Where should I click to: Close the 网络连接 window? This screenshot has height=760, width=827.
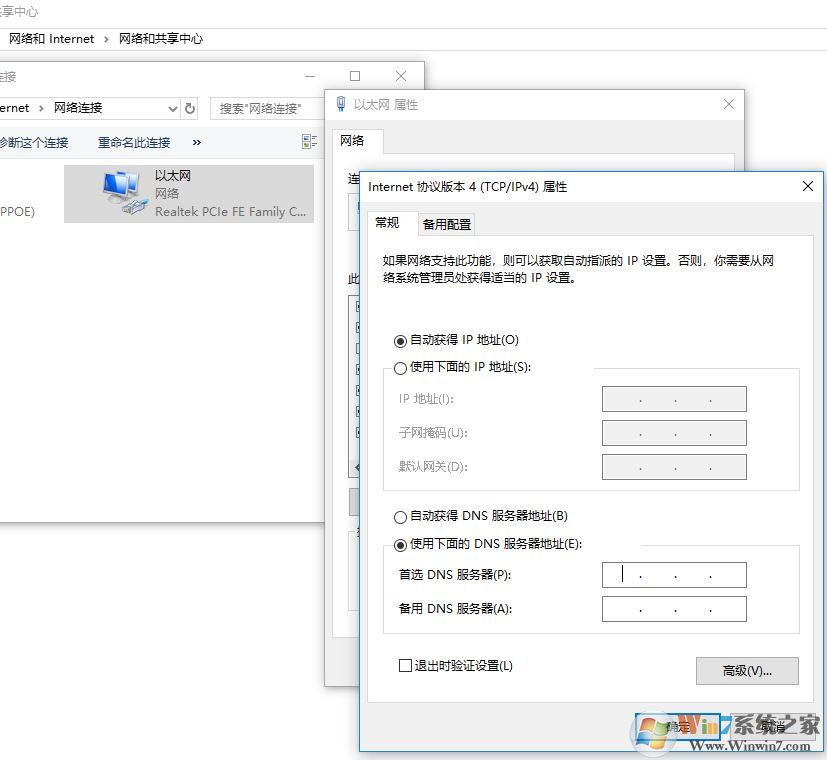tap(401, 76)
